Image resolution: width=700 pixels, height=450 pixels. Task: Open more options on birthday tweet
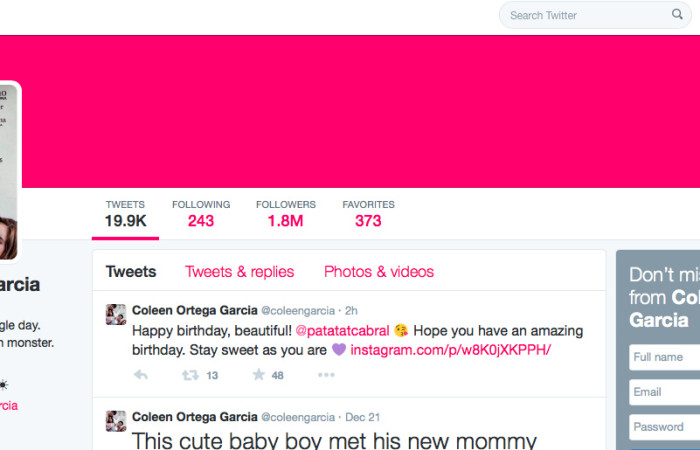tap(326, 375)
